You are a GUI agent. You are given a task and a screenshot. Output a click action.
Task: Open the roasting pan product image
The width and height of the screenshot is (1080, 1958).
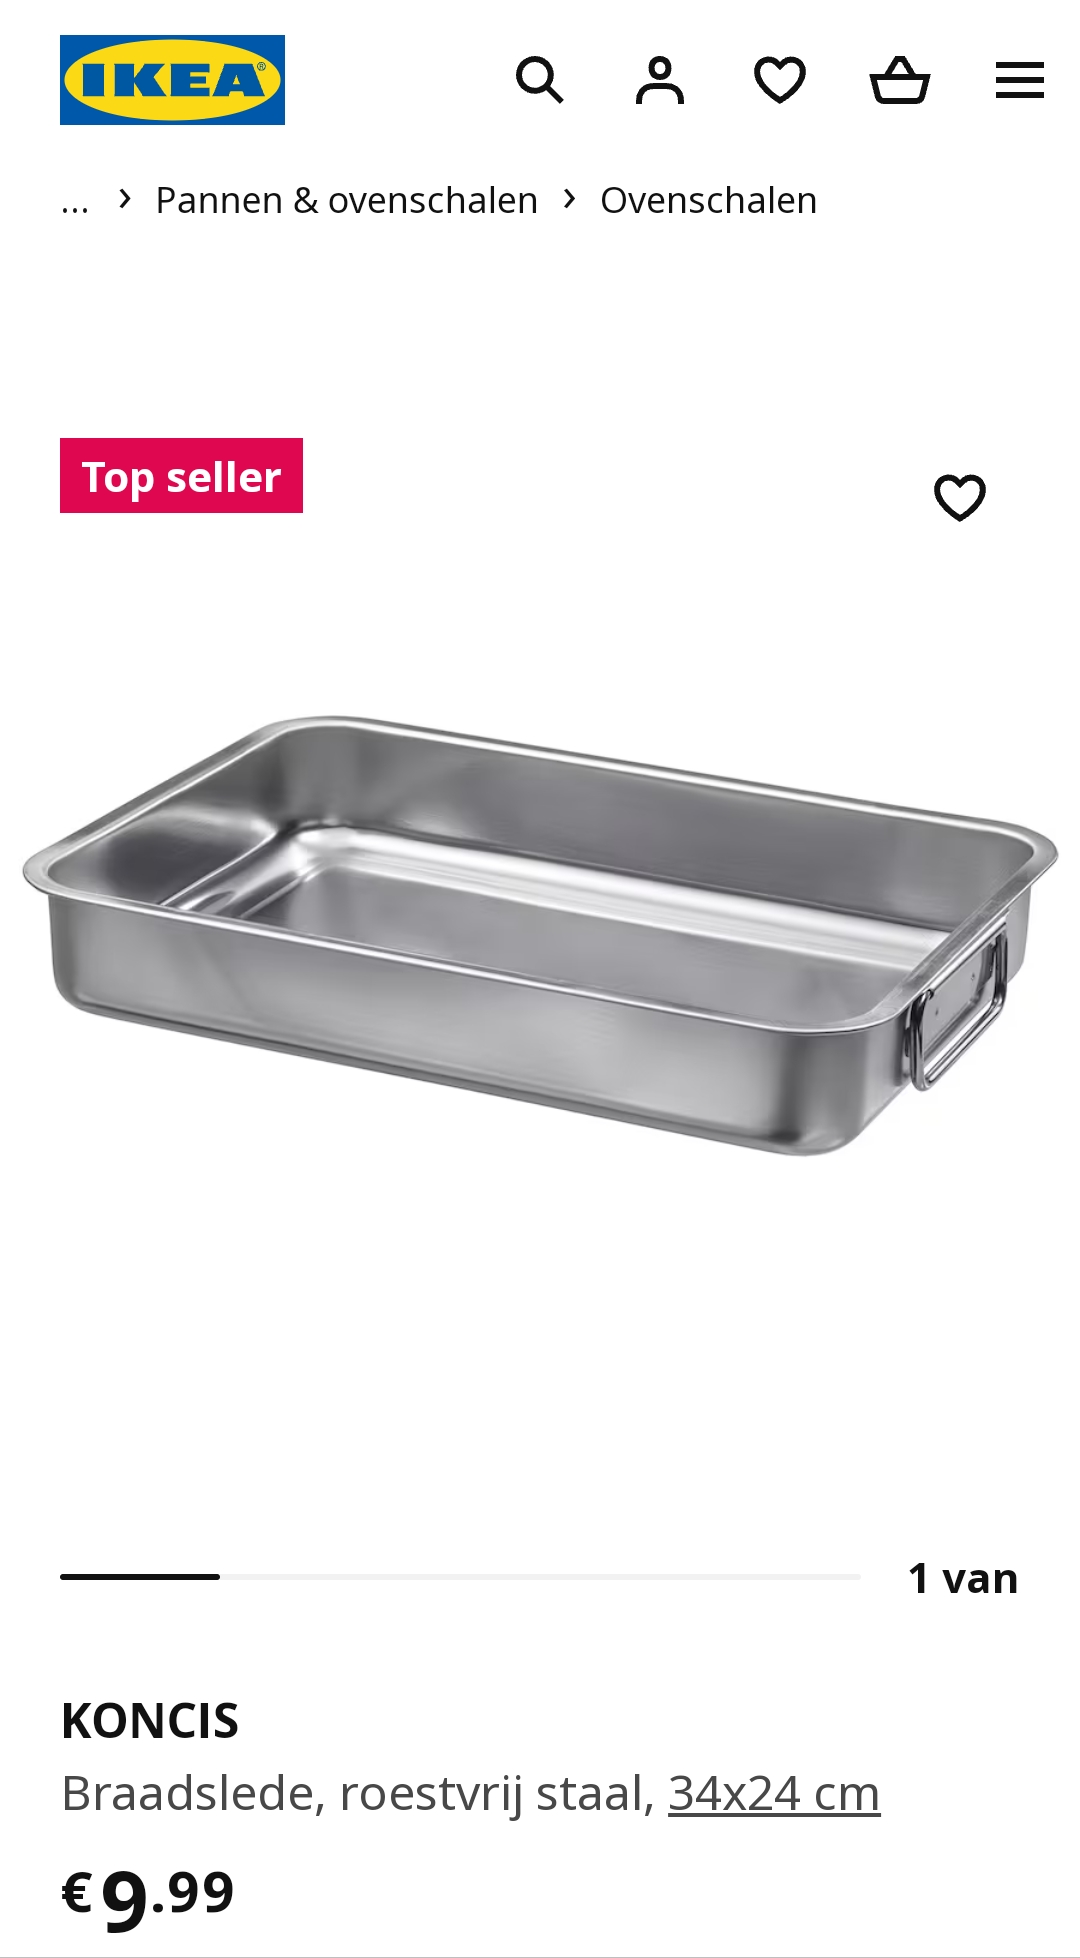click(540, 935)
